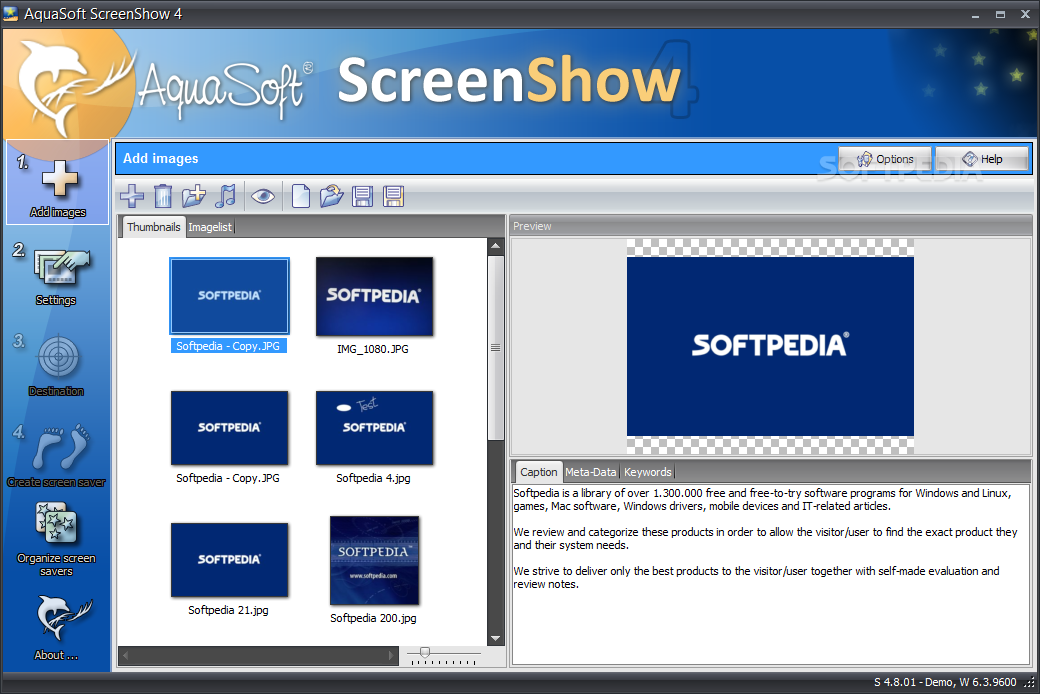Click the Softpedia 4.jpg file name label
Image resolution: width=1040 pixels, height=694 pixels.
pyautogui.click(x=373, y=478)
